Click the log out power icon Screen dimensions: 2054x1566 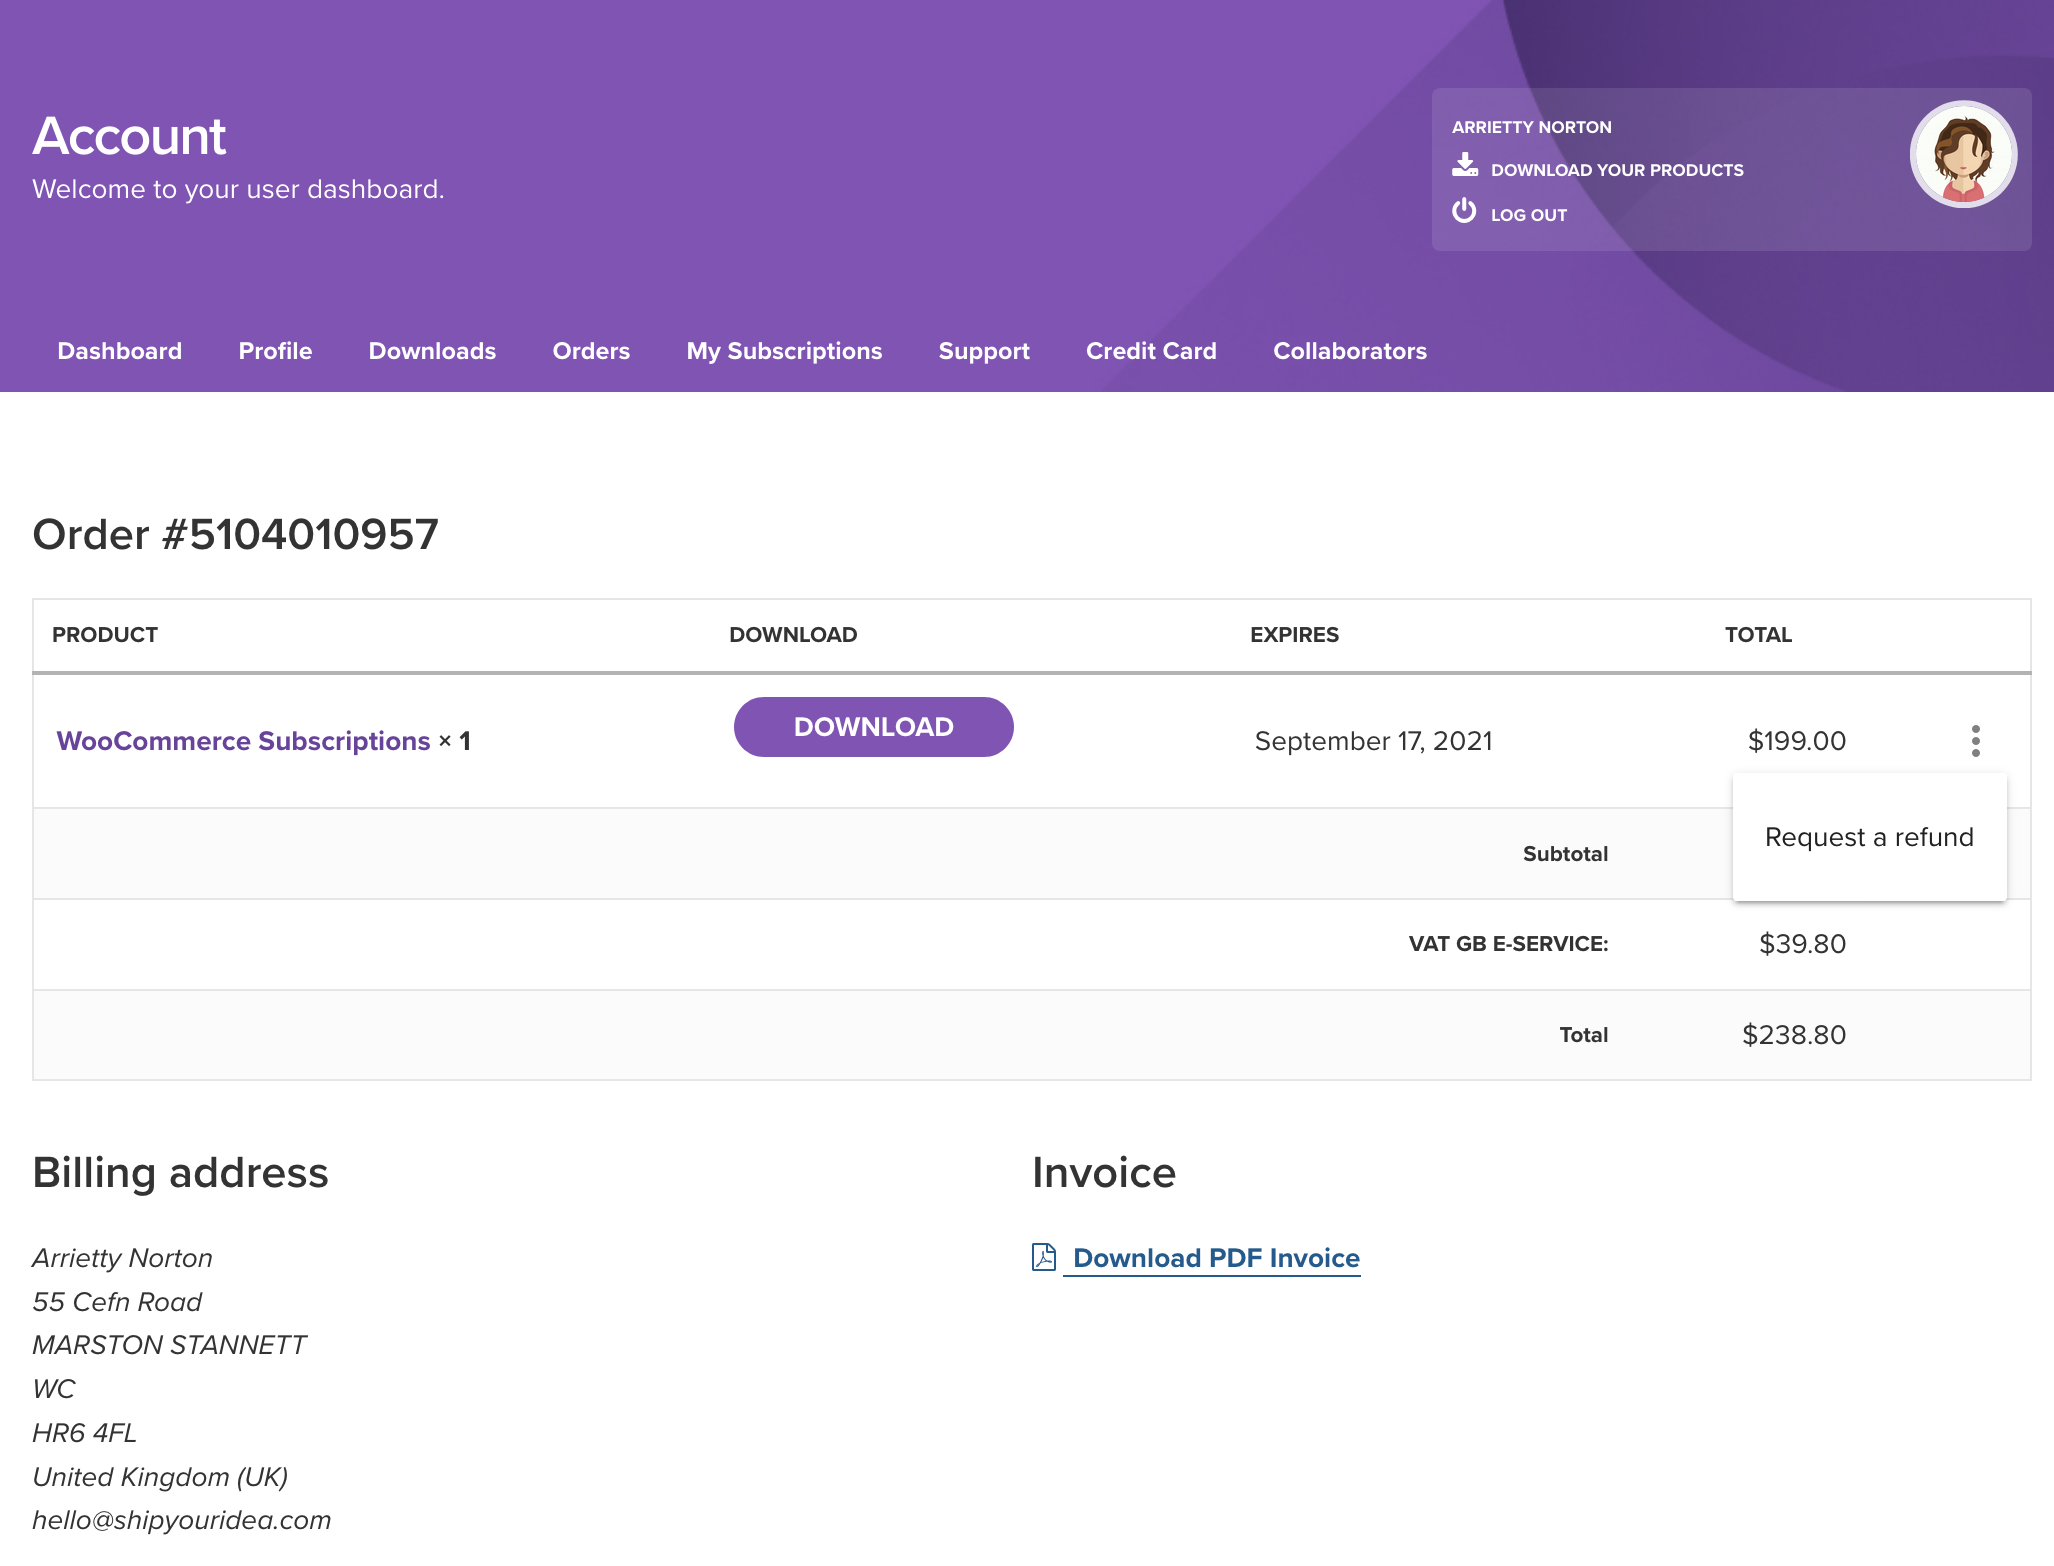point(1463,211)
